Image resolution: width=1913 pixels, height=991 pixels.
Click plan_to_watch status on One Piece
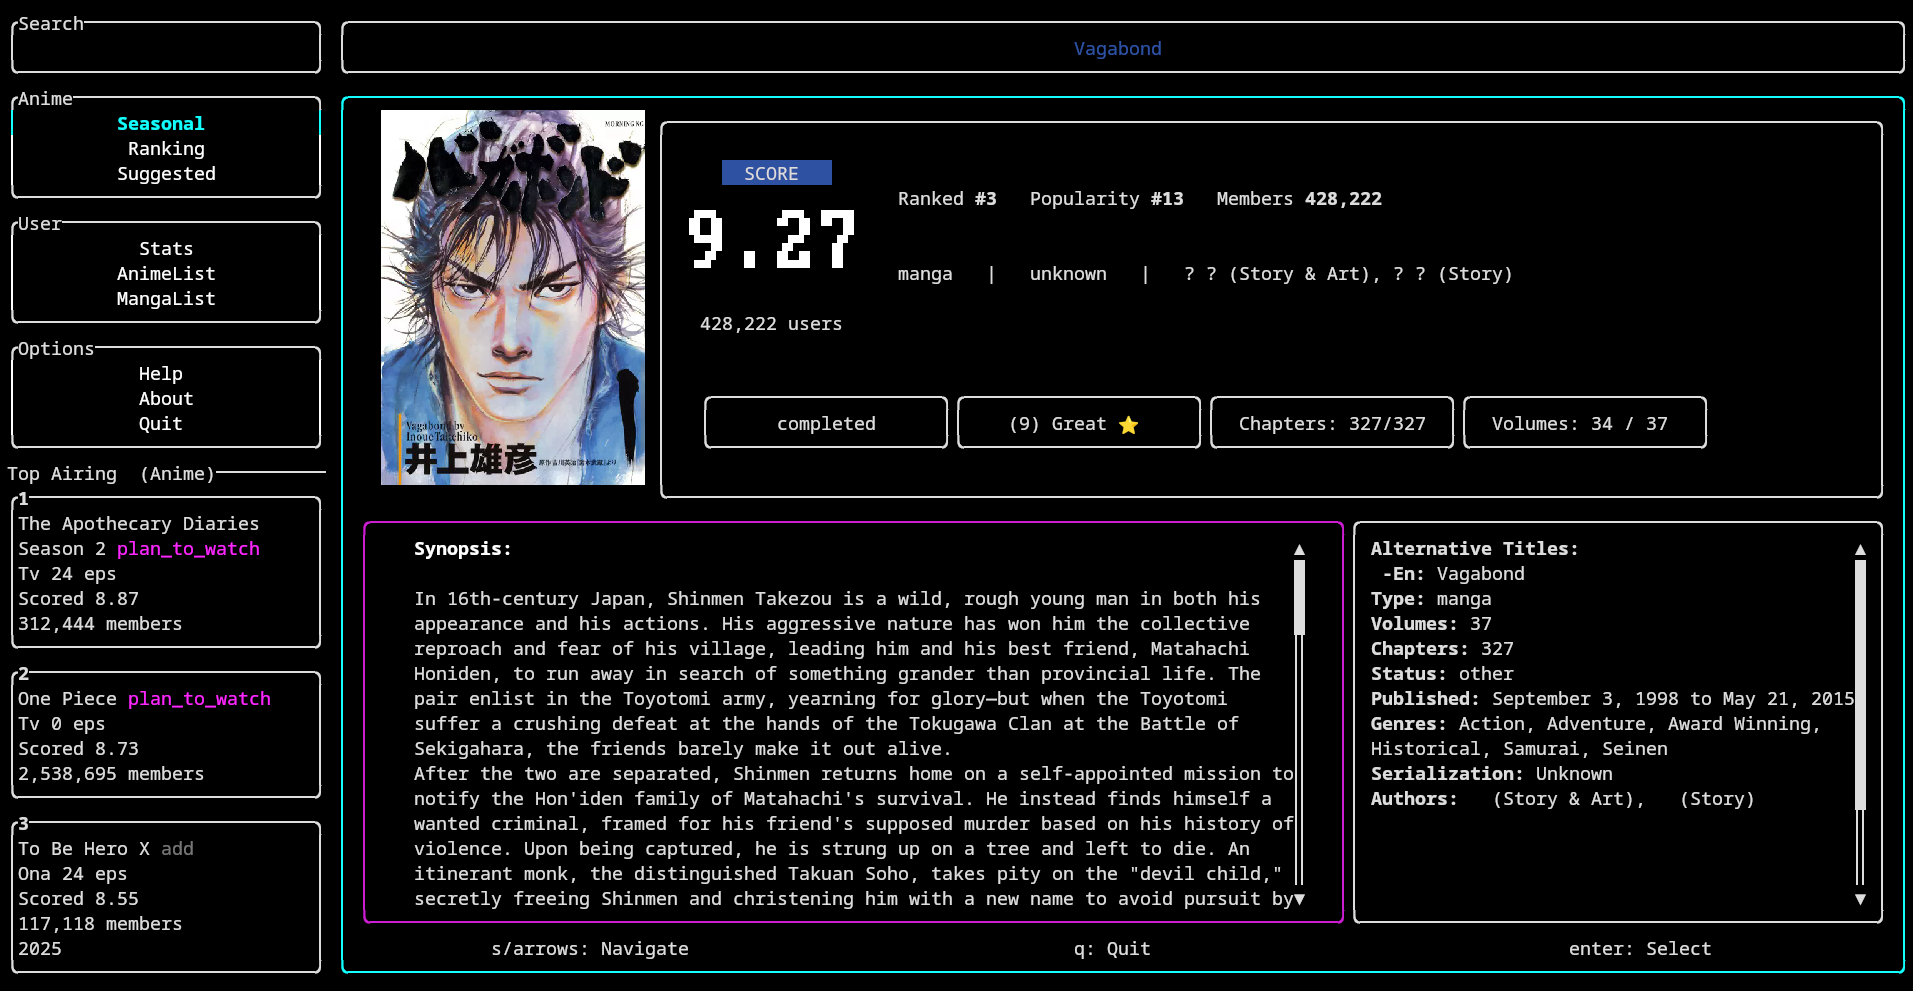pyautogui.click(x=199, y=699)
